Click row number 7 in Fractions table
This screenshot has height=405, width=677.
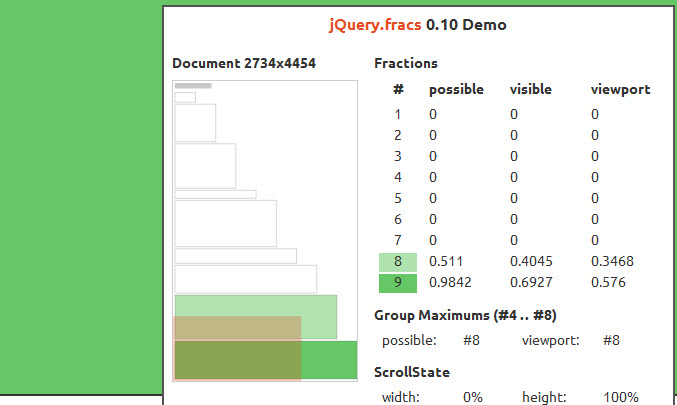[x=398, y=240]
